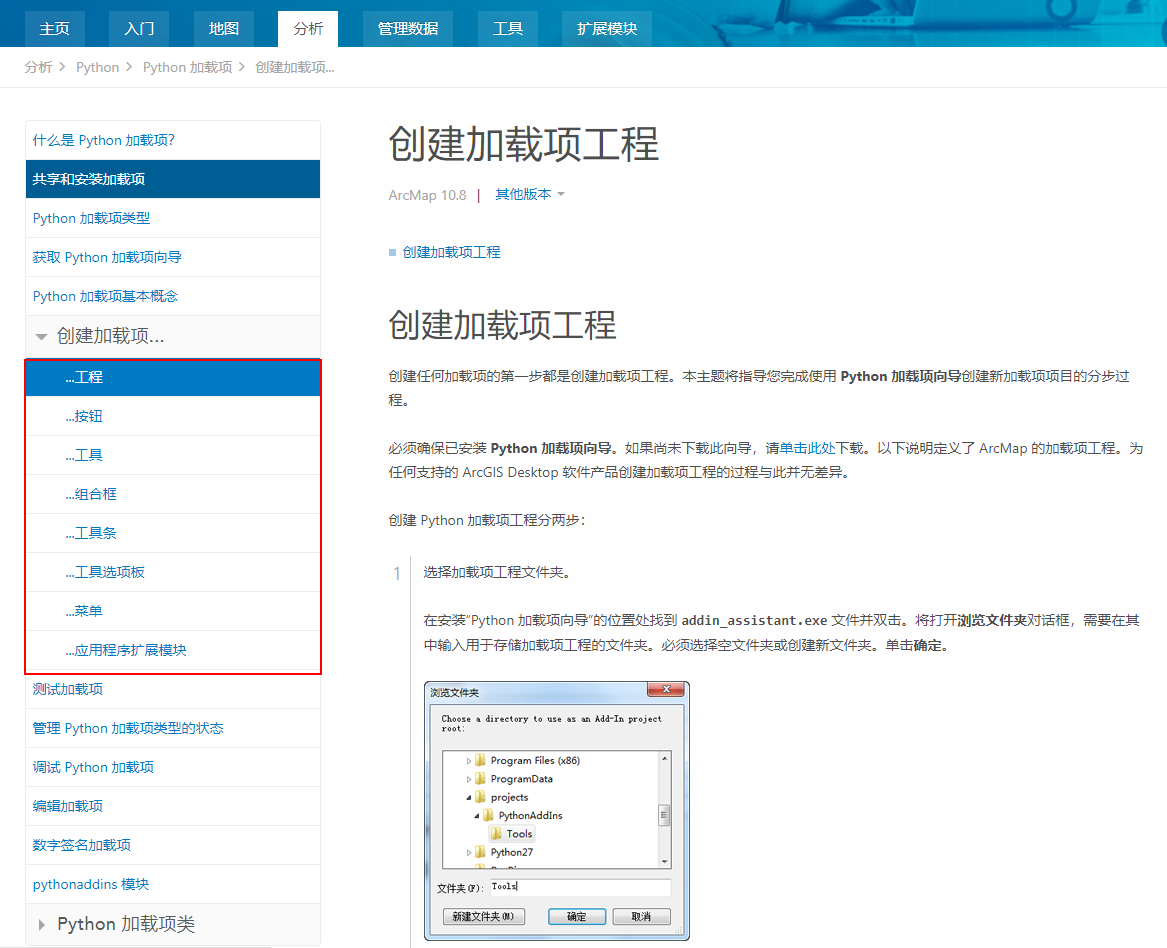Select 调试 Python 加载项 in sidebar
This screenshot has height=948, width=1167.
click(x=94, y=767)
